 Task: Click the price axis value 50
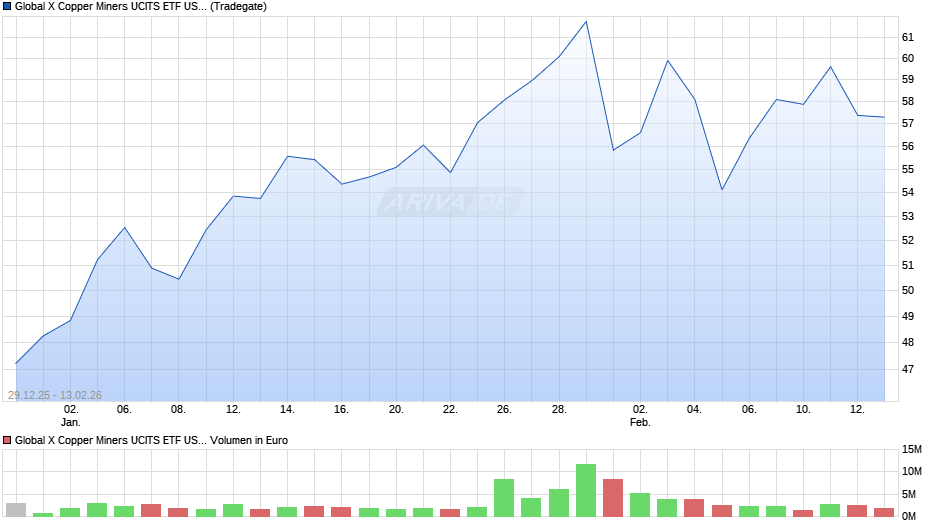[908, 290]
